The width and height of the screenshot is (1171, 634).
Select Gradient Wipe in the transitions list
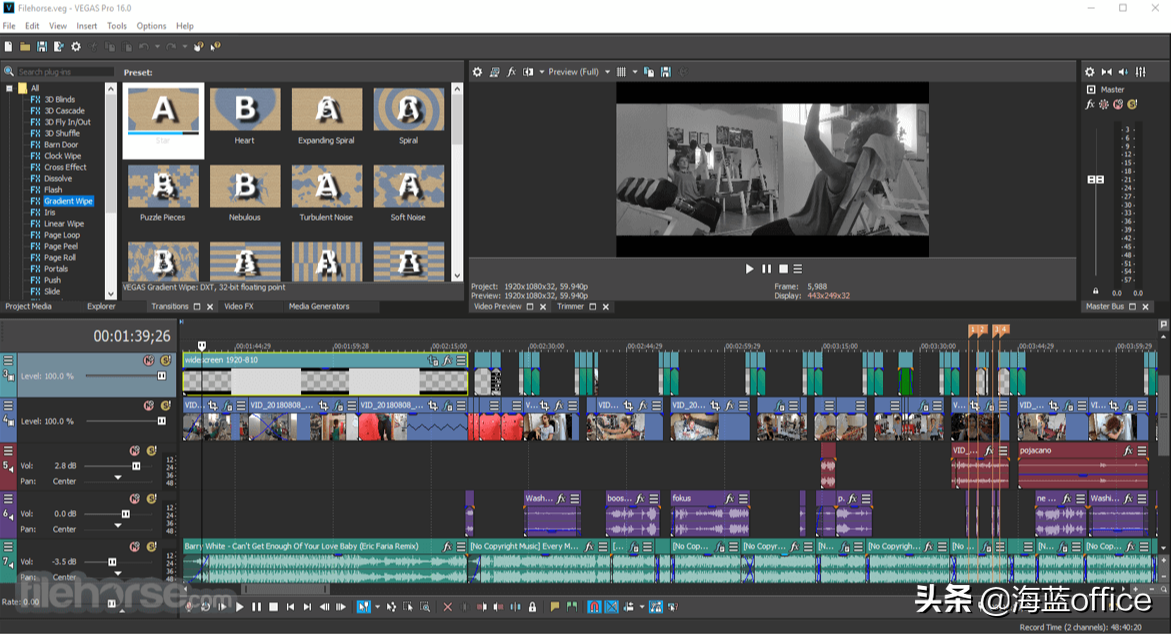[68, 201]
